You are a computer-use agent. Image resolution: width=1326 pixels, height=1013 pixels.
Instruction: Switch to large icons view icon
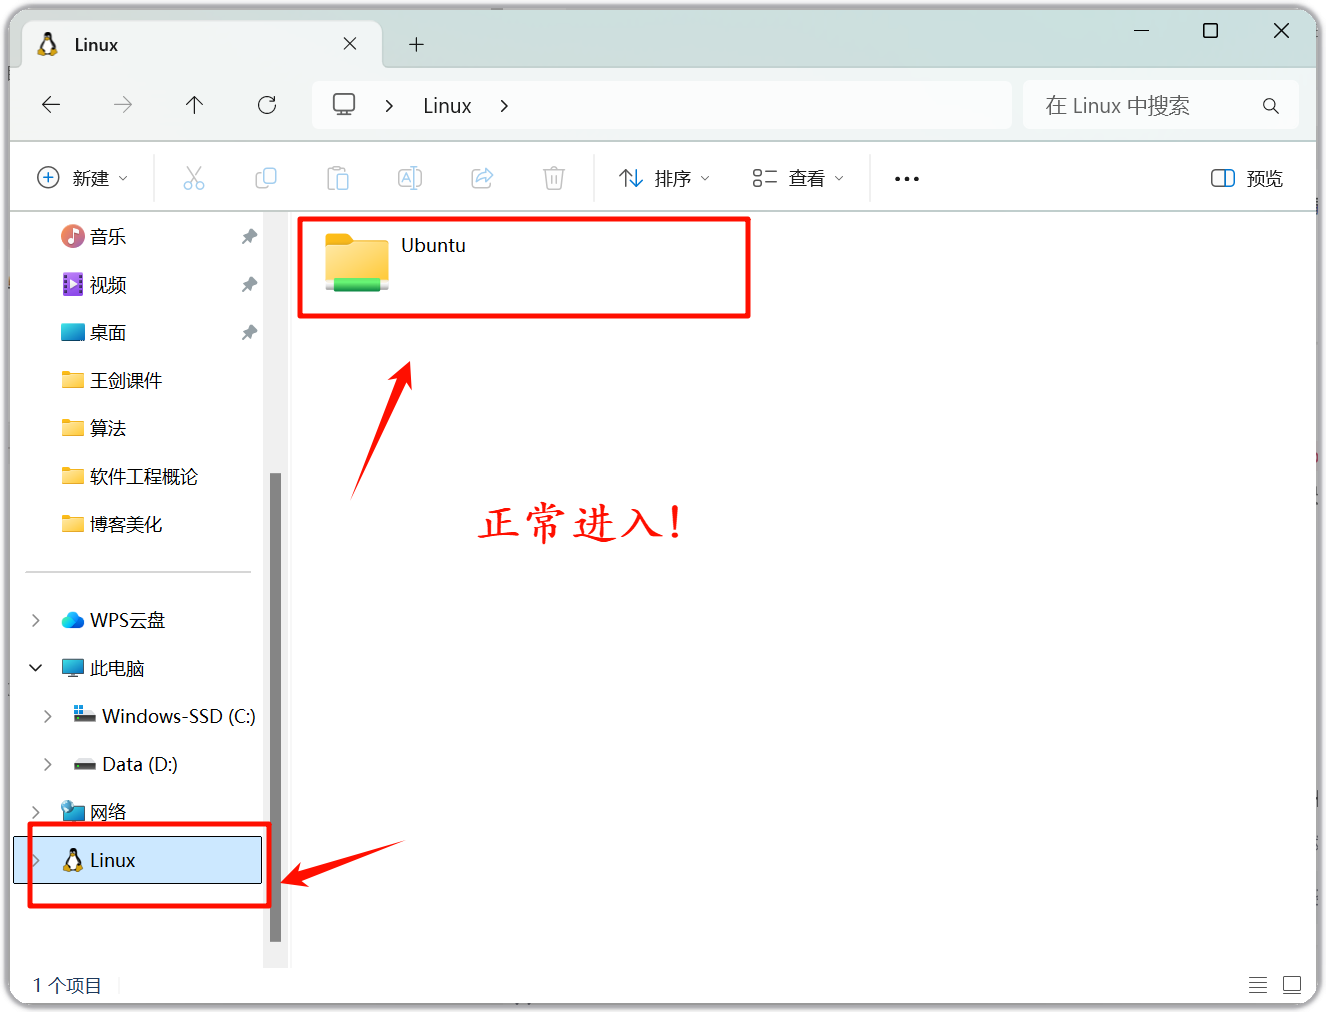[1292, 985]
